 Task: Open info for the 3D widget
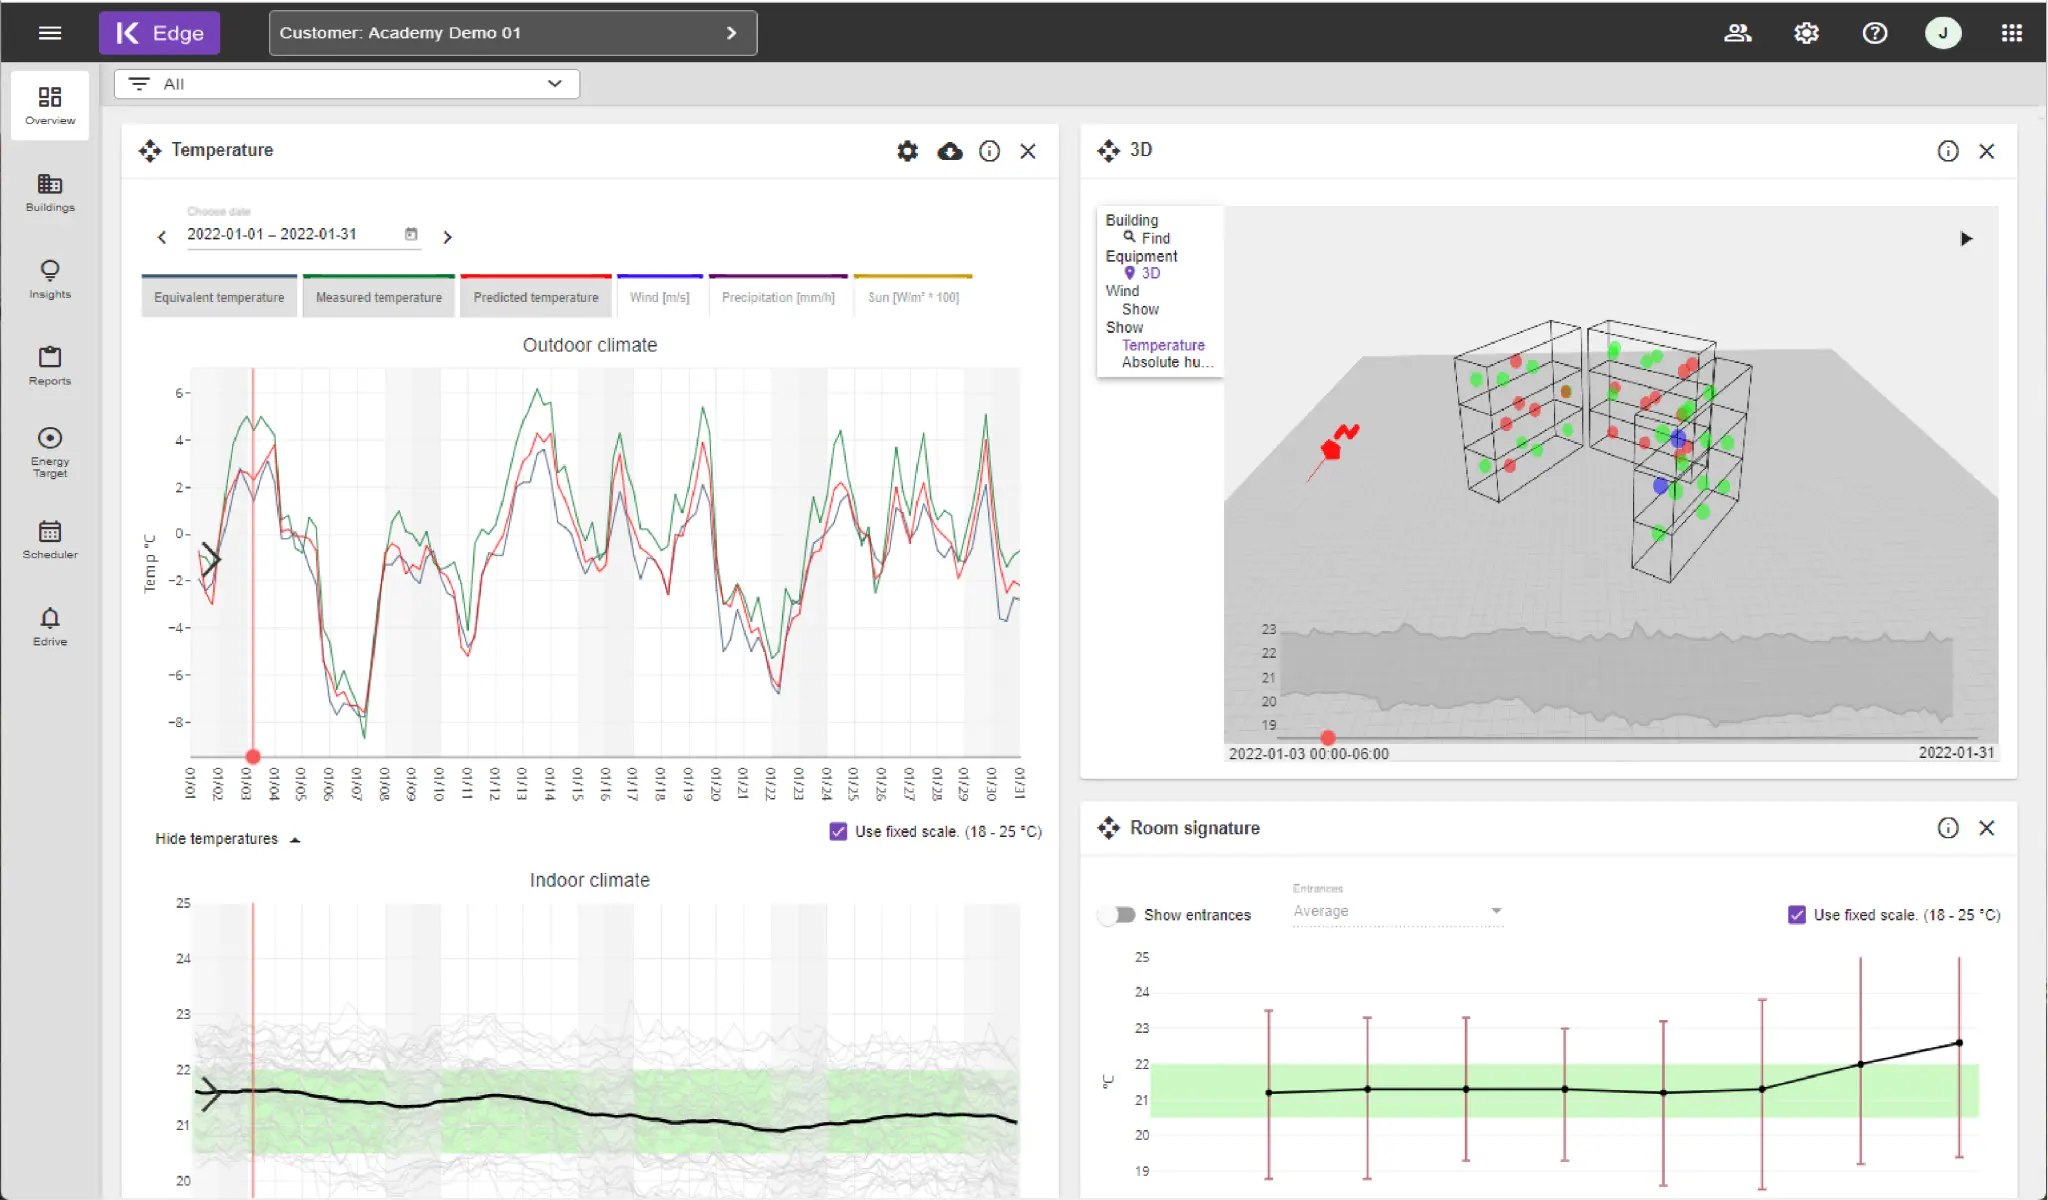[x=1947, y=151]
